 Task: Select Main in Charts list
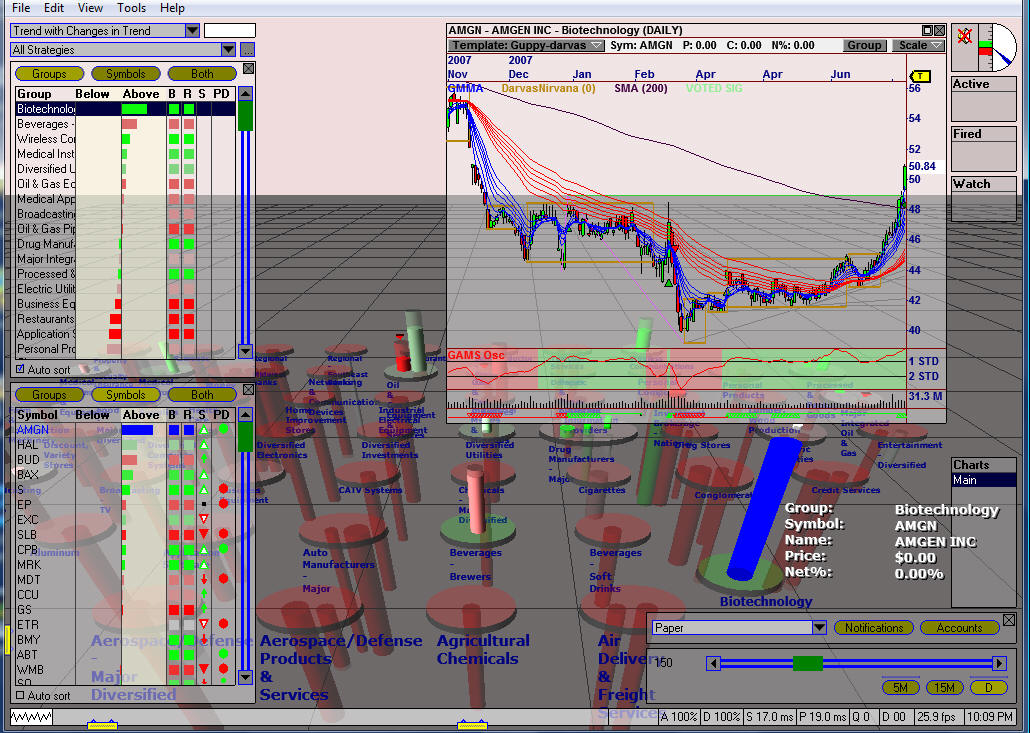[983, 480]
